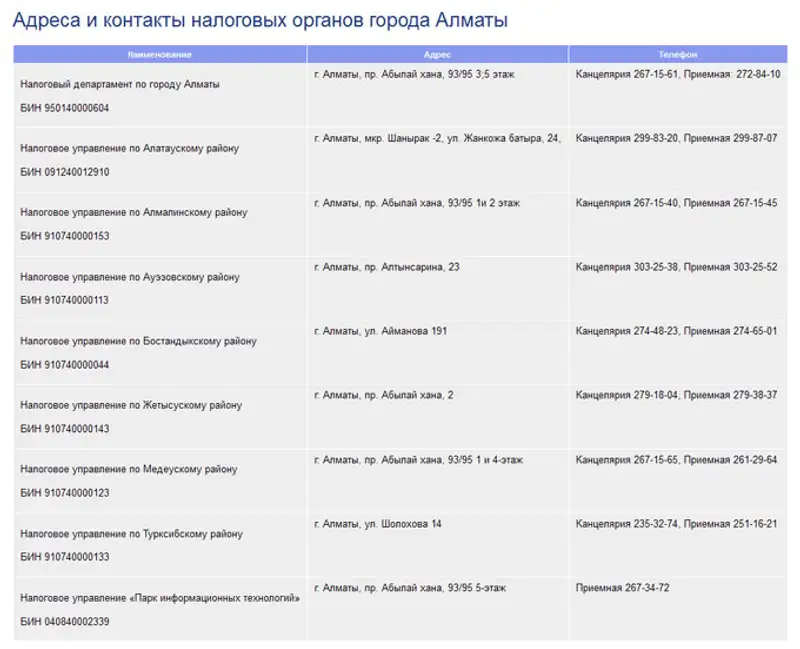800x649 pixels.
Task: Select the Алатаускому району tax office name
Action: point(130,148)
